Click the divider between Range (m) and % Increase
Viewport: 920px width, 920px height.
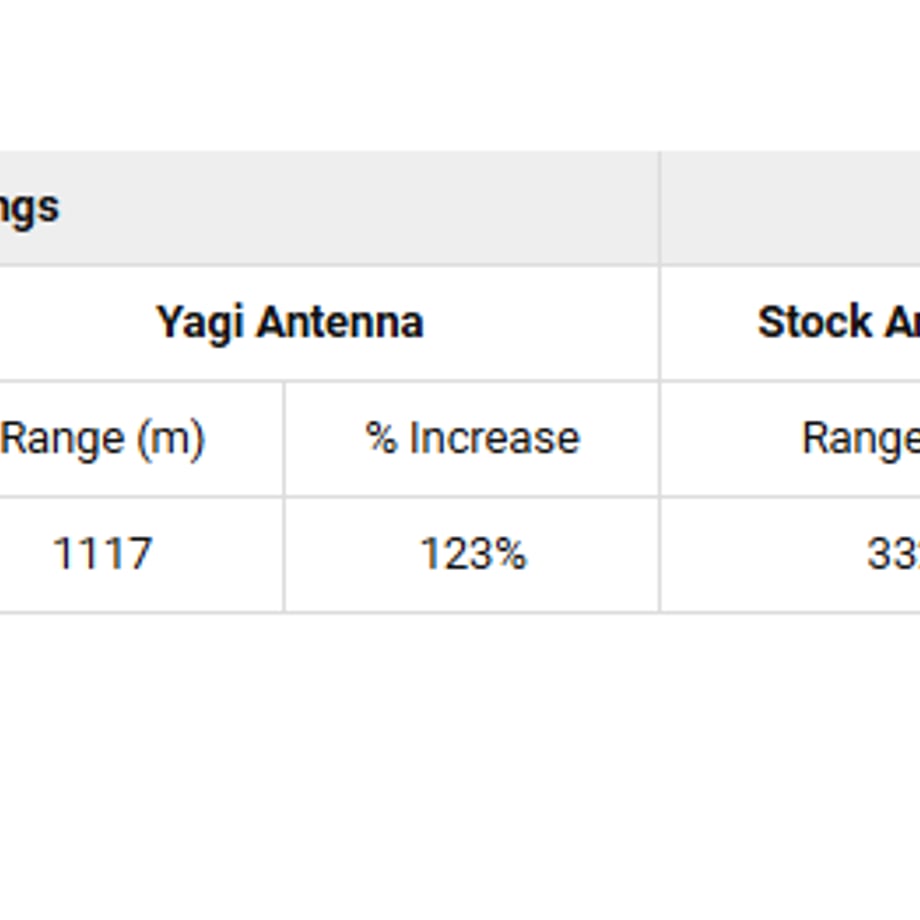[284, 496]
